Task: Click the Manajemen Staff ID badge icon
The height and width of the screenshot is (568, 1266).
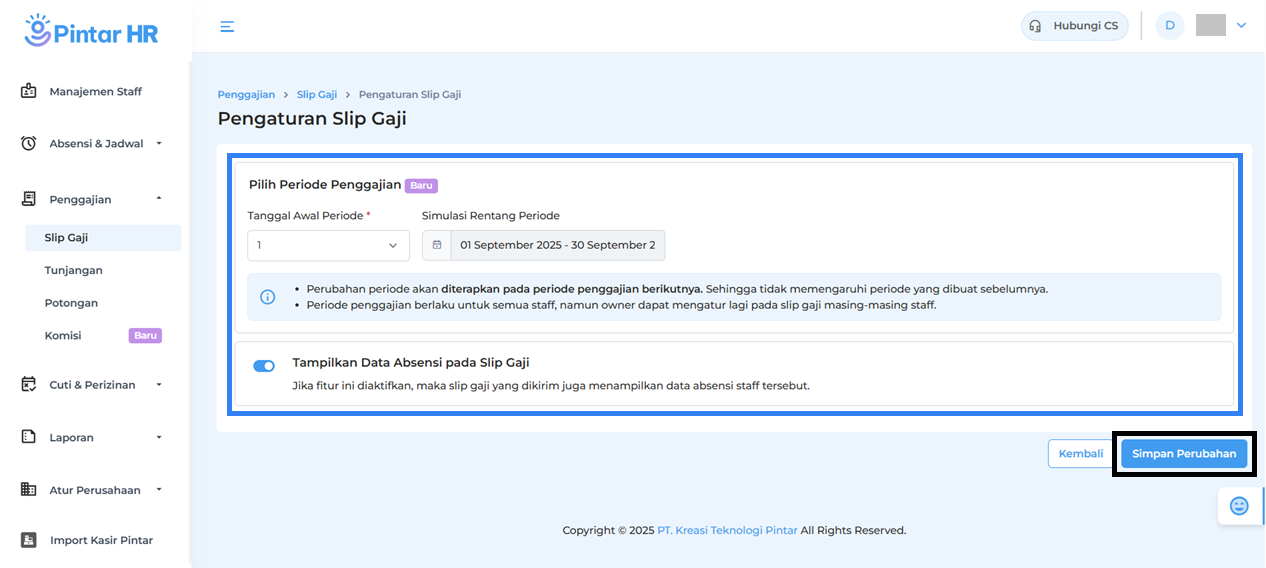Action: click(x=29, y=91)
